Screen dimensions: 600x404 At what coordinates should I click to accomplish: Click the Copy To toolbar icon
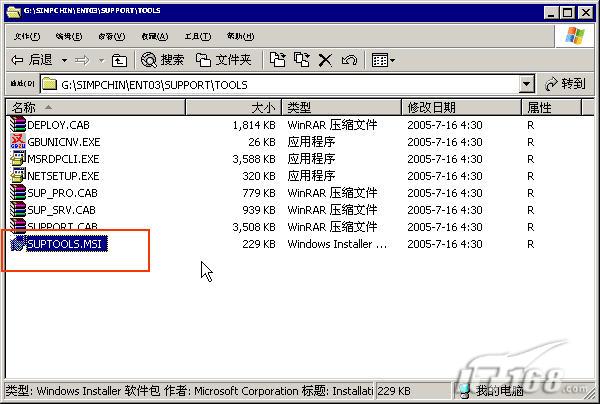point(301,60)
